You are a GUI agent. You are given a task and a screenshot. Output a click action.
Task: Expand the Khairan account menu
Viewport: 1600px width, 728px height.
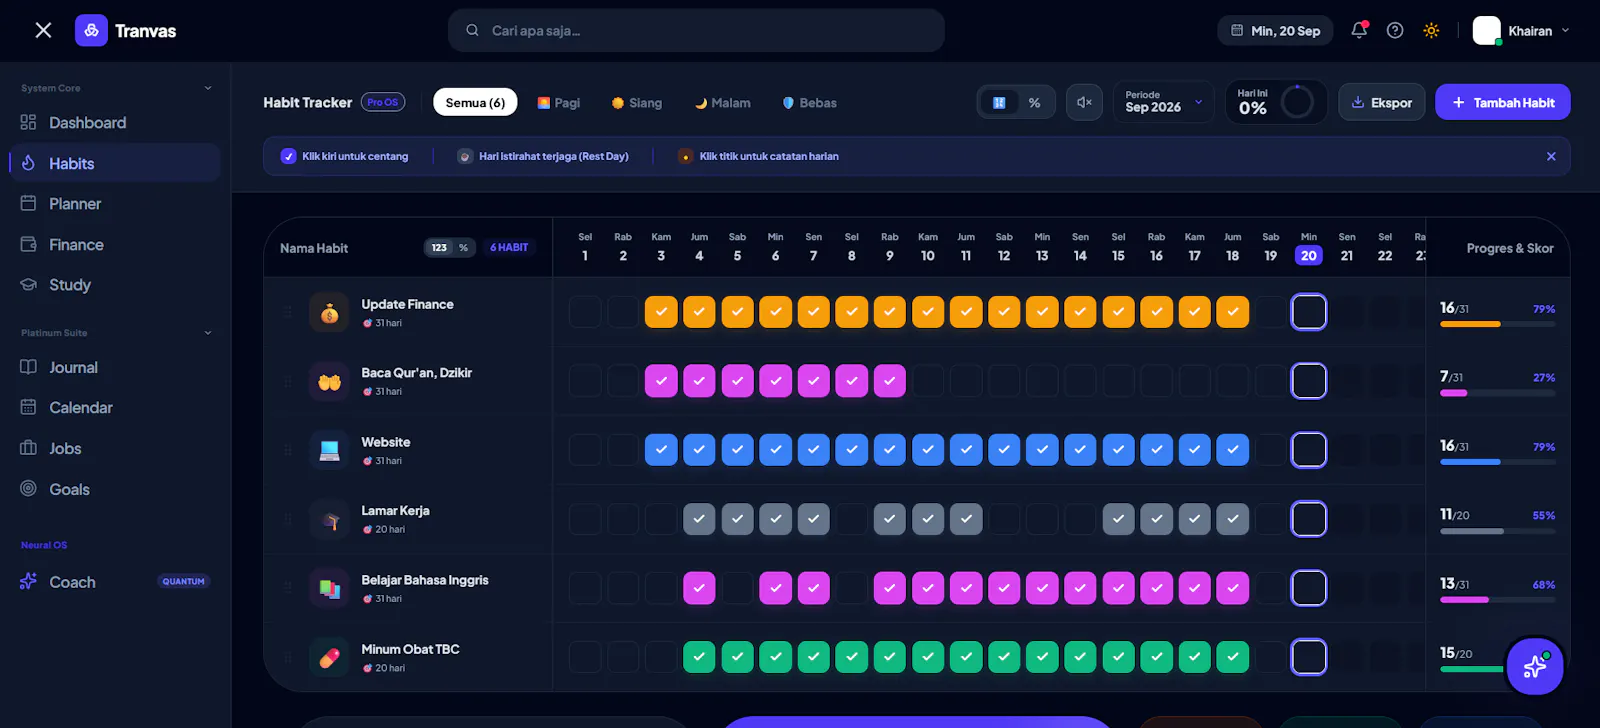tap(1522, 31)
